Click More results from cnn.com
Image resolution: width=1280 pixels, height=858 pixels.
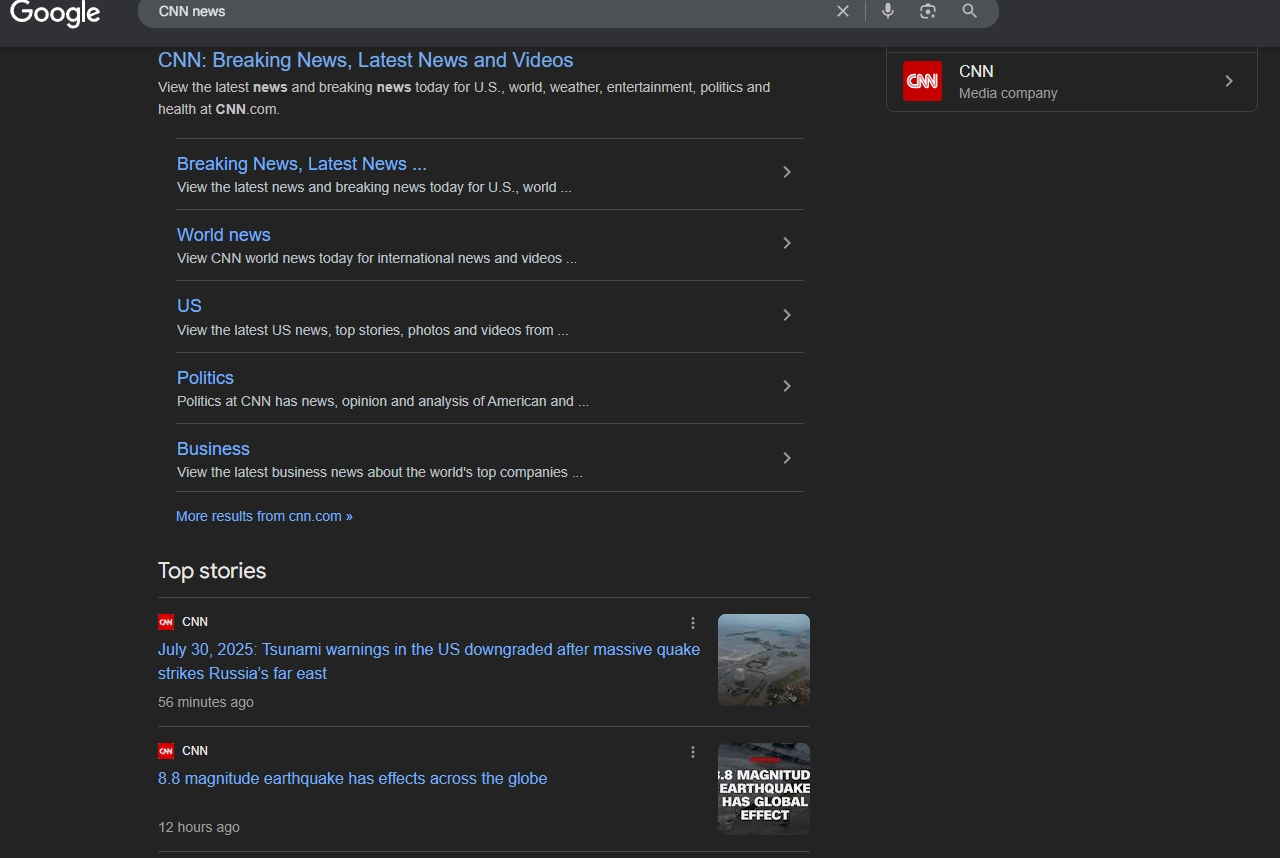tap(264, 516)
